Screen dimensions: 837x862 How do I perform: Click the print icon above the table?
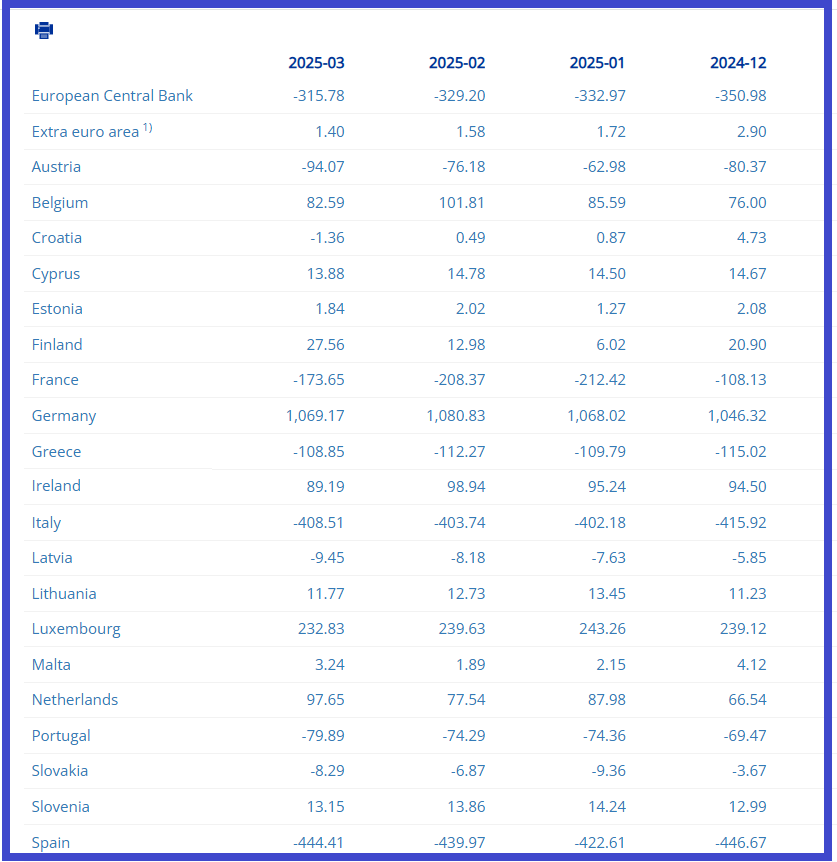(x=44, y=30)
